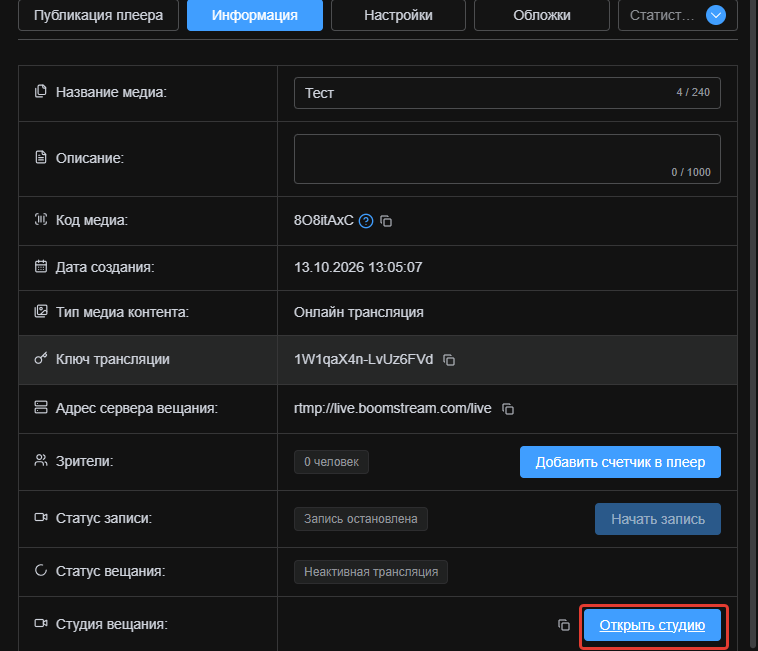Copy the media code 8O8itAxC

point(386,221)
